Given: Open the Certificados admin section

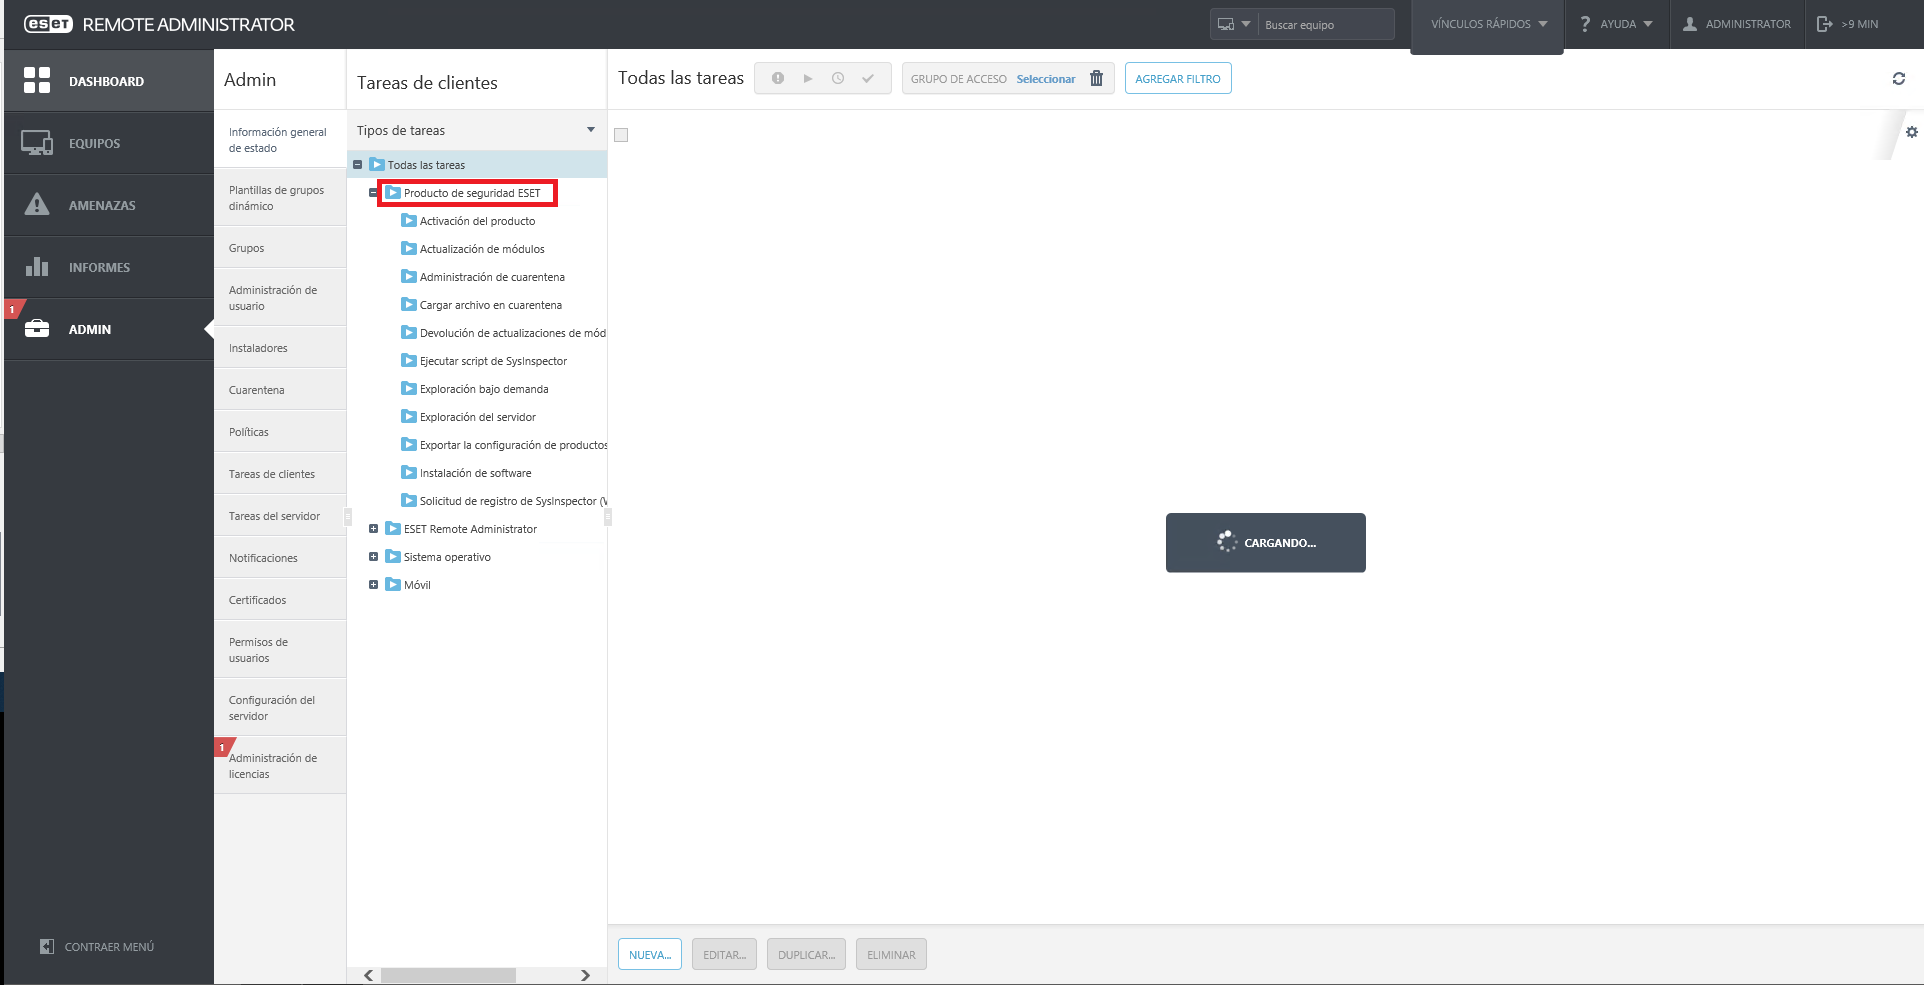Looking at the screenshot, I should 280,600.
